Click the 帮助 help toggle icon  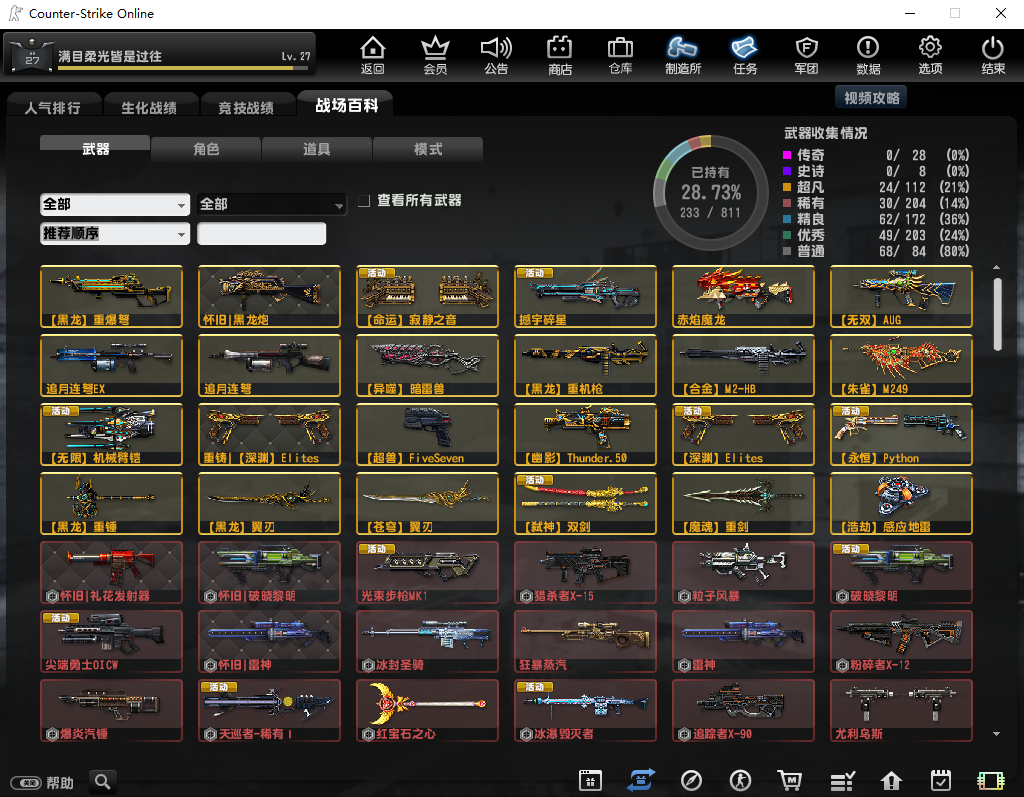pos(26,783)
